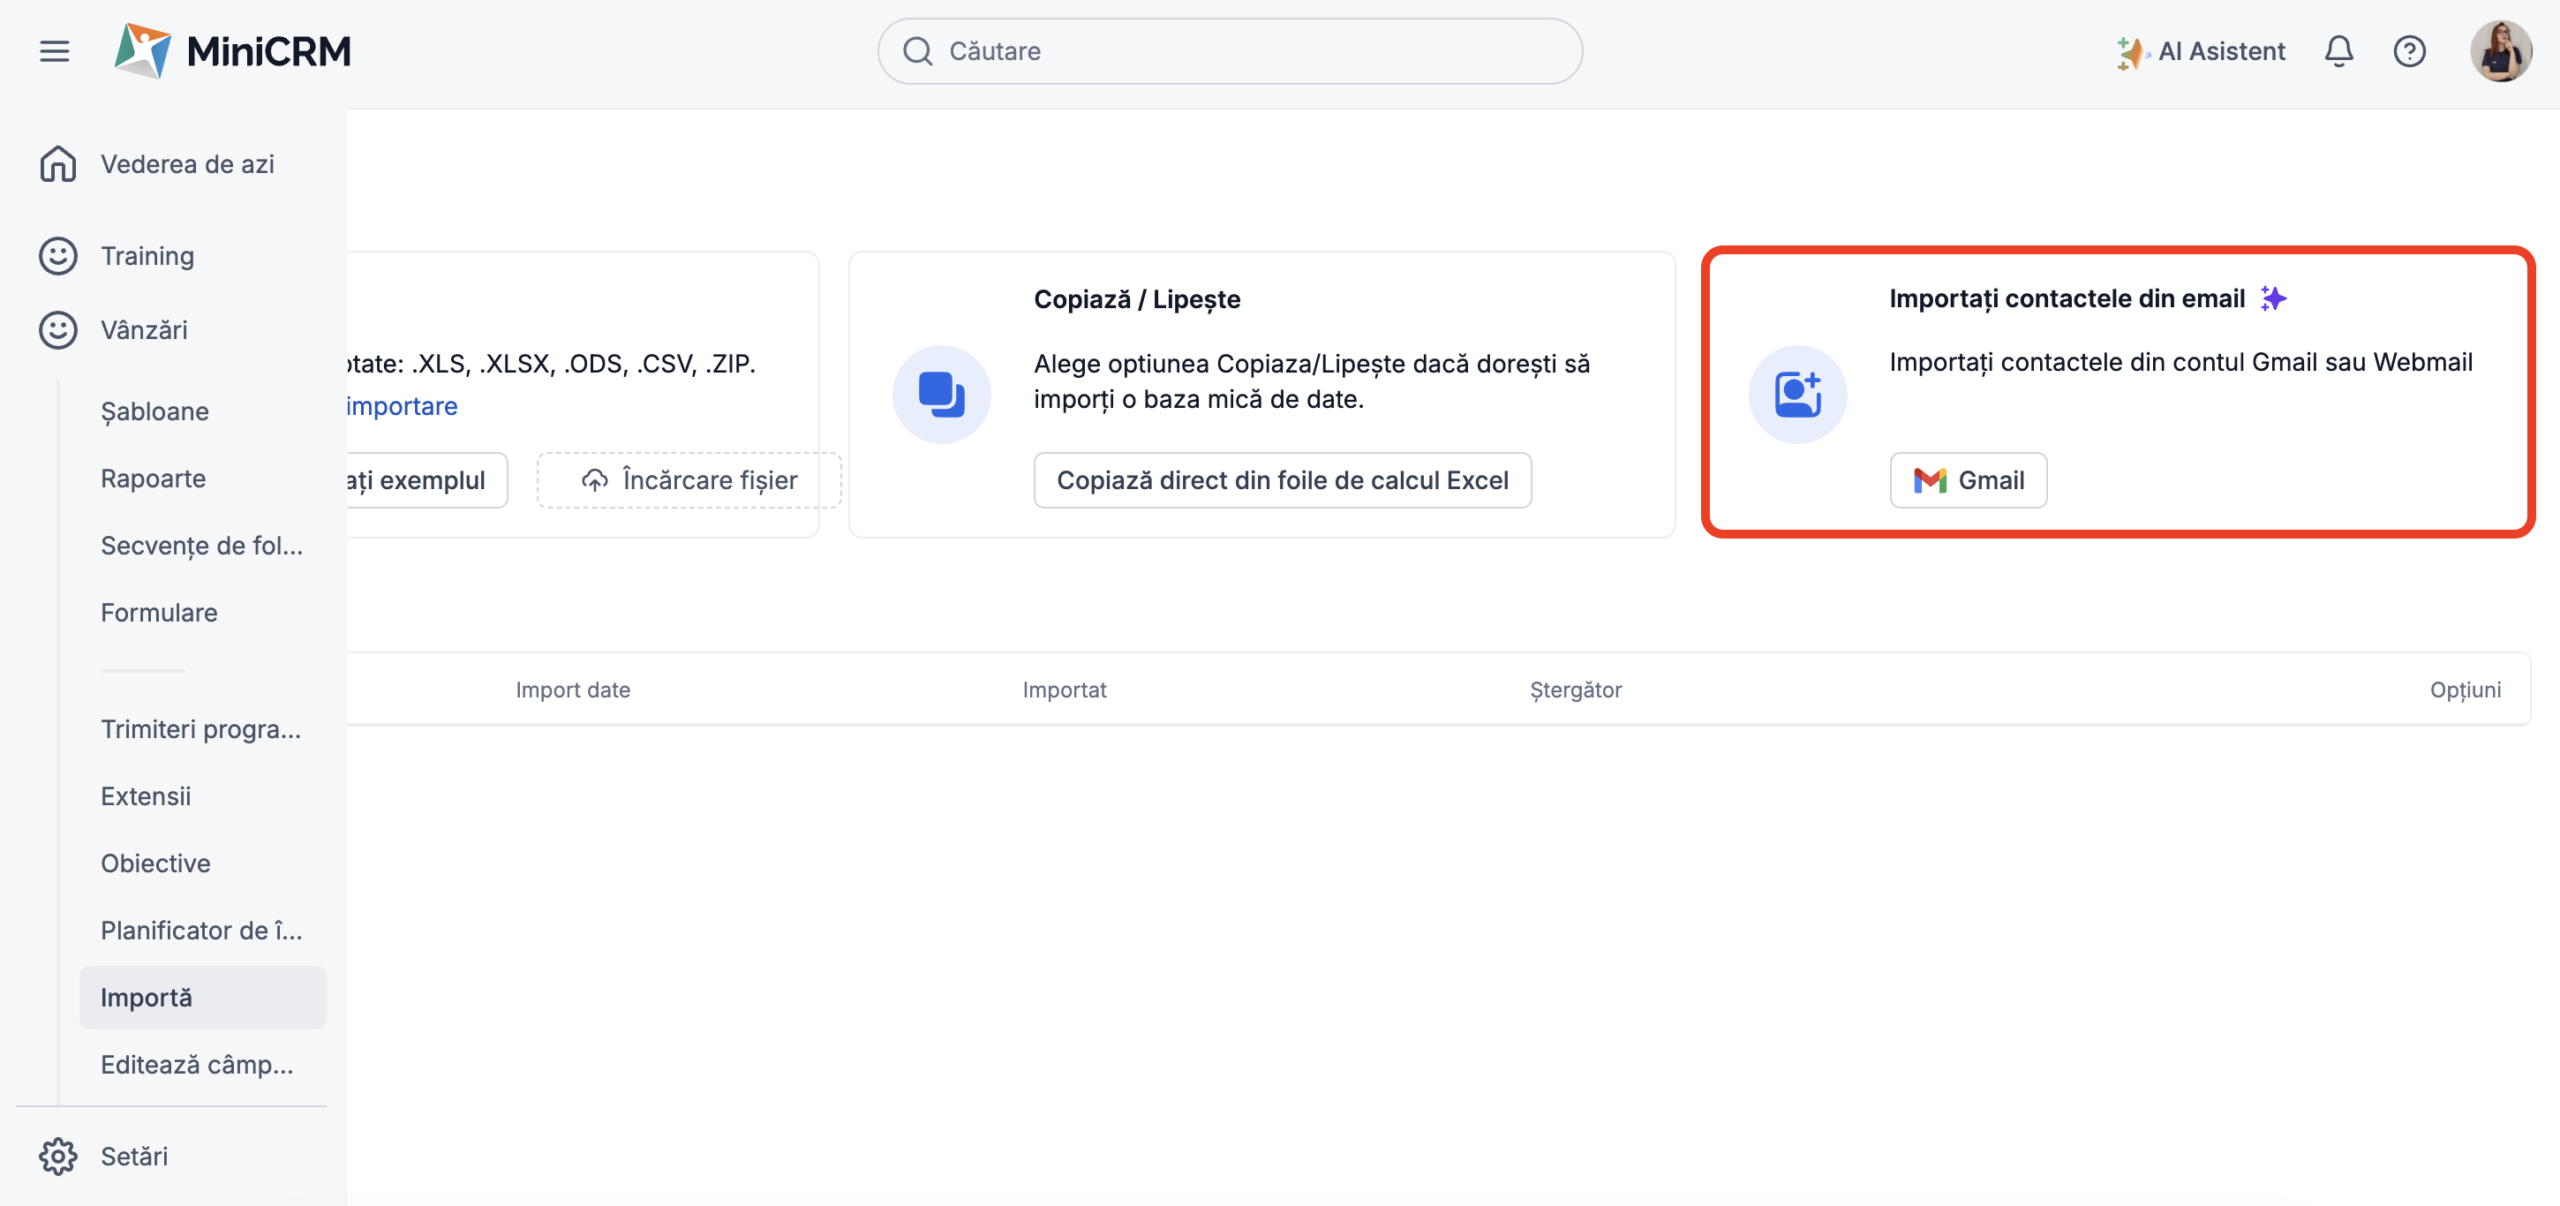The image size is (2560, 1206).
Task: Click the settings gear icon
Action: coord(58,1156)
